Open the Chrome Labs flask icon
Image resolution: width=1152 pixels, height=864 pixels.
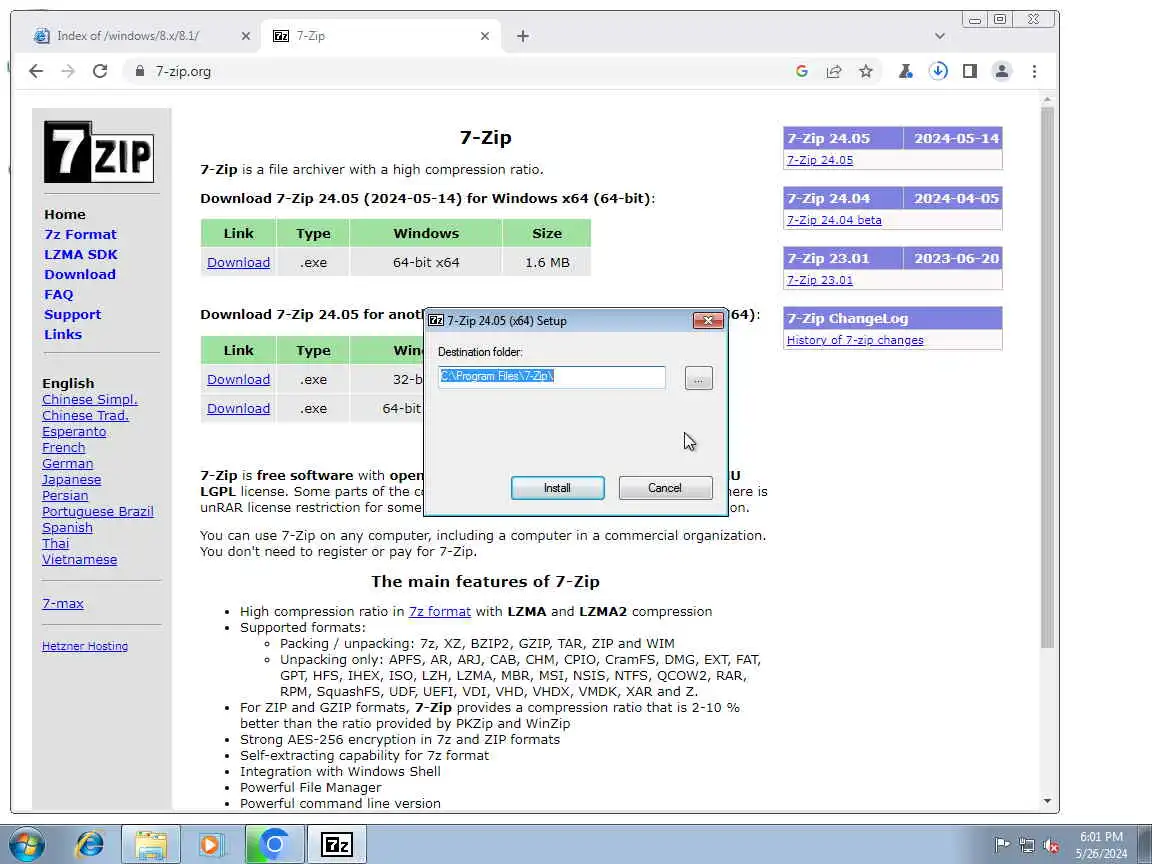point(905,71)
